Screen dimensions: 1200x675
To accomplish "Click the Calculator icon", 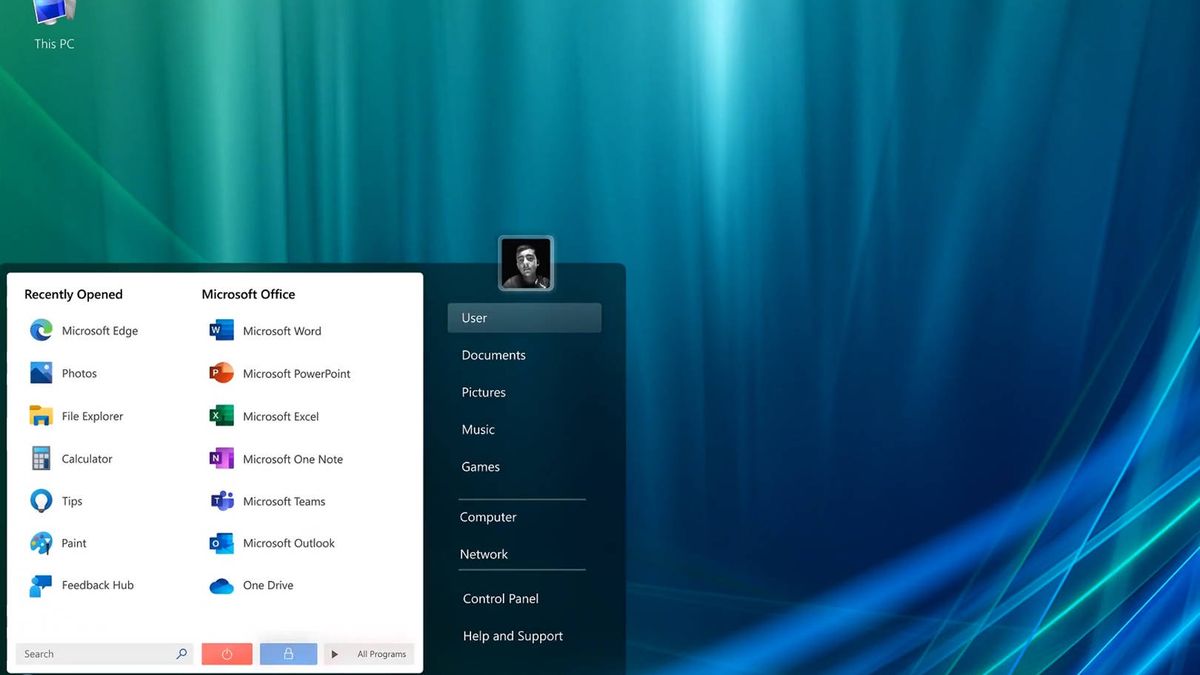I will coord(41,459).
